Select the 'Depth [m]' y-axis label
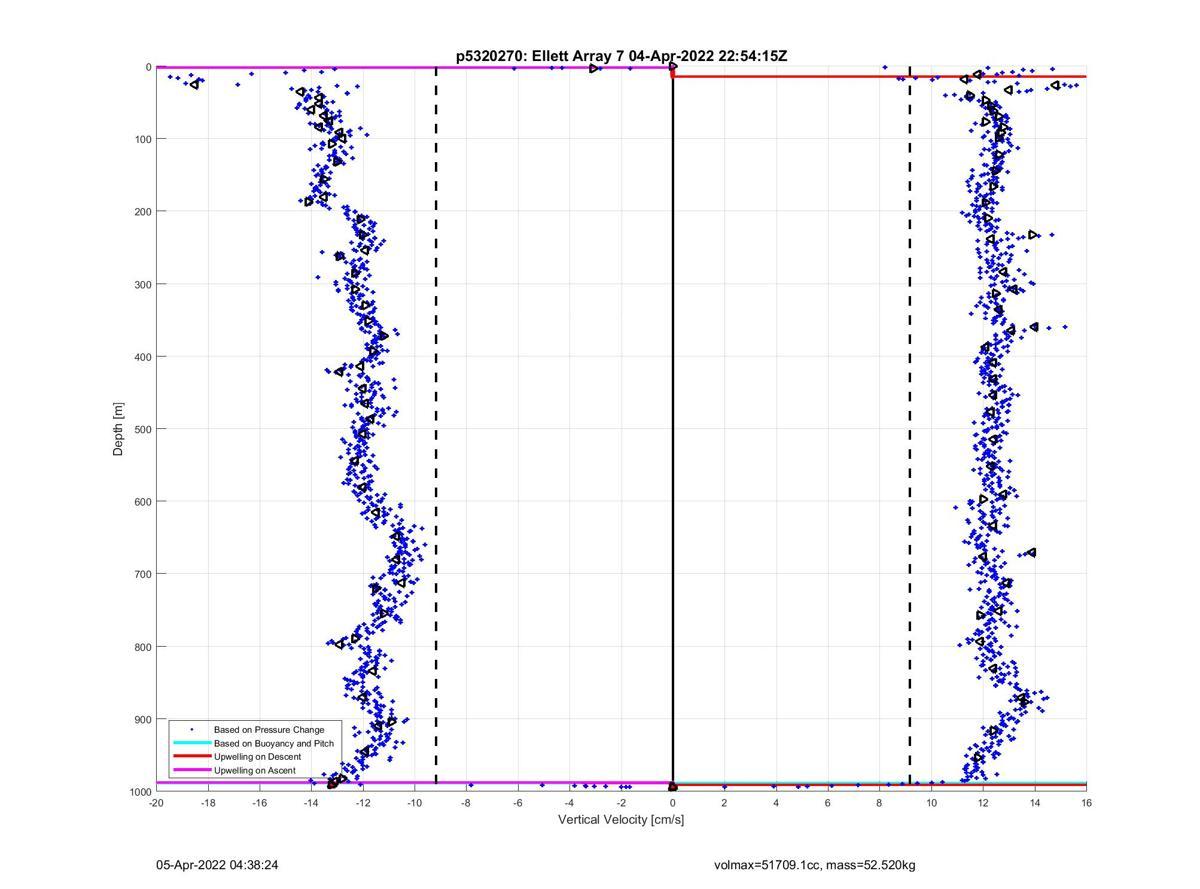This screenshot has width=1200, height=889. point(118,429)
